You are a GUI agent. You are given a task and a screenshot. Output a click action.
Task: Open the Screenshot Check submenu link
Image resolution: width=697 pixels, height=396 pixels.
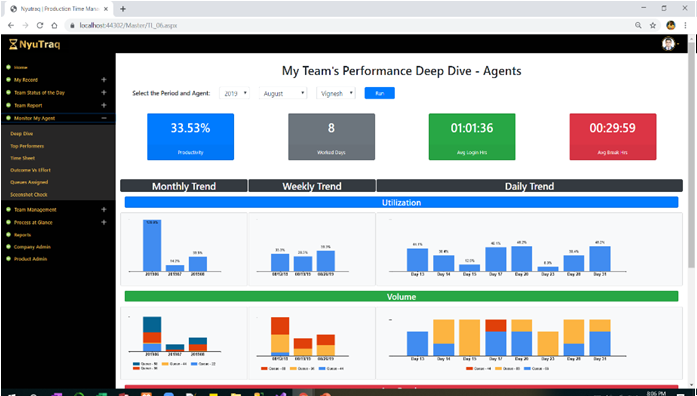click(x=29, y=195)
